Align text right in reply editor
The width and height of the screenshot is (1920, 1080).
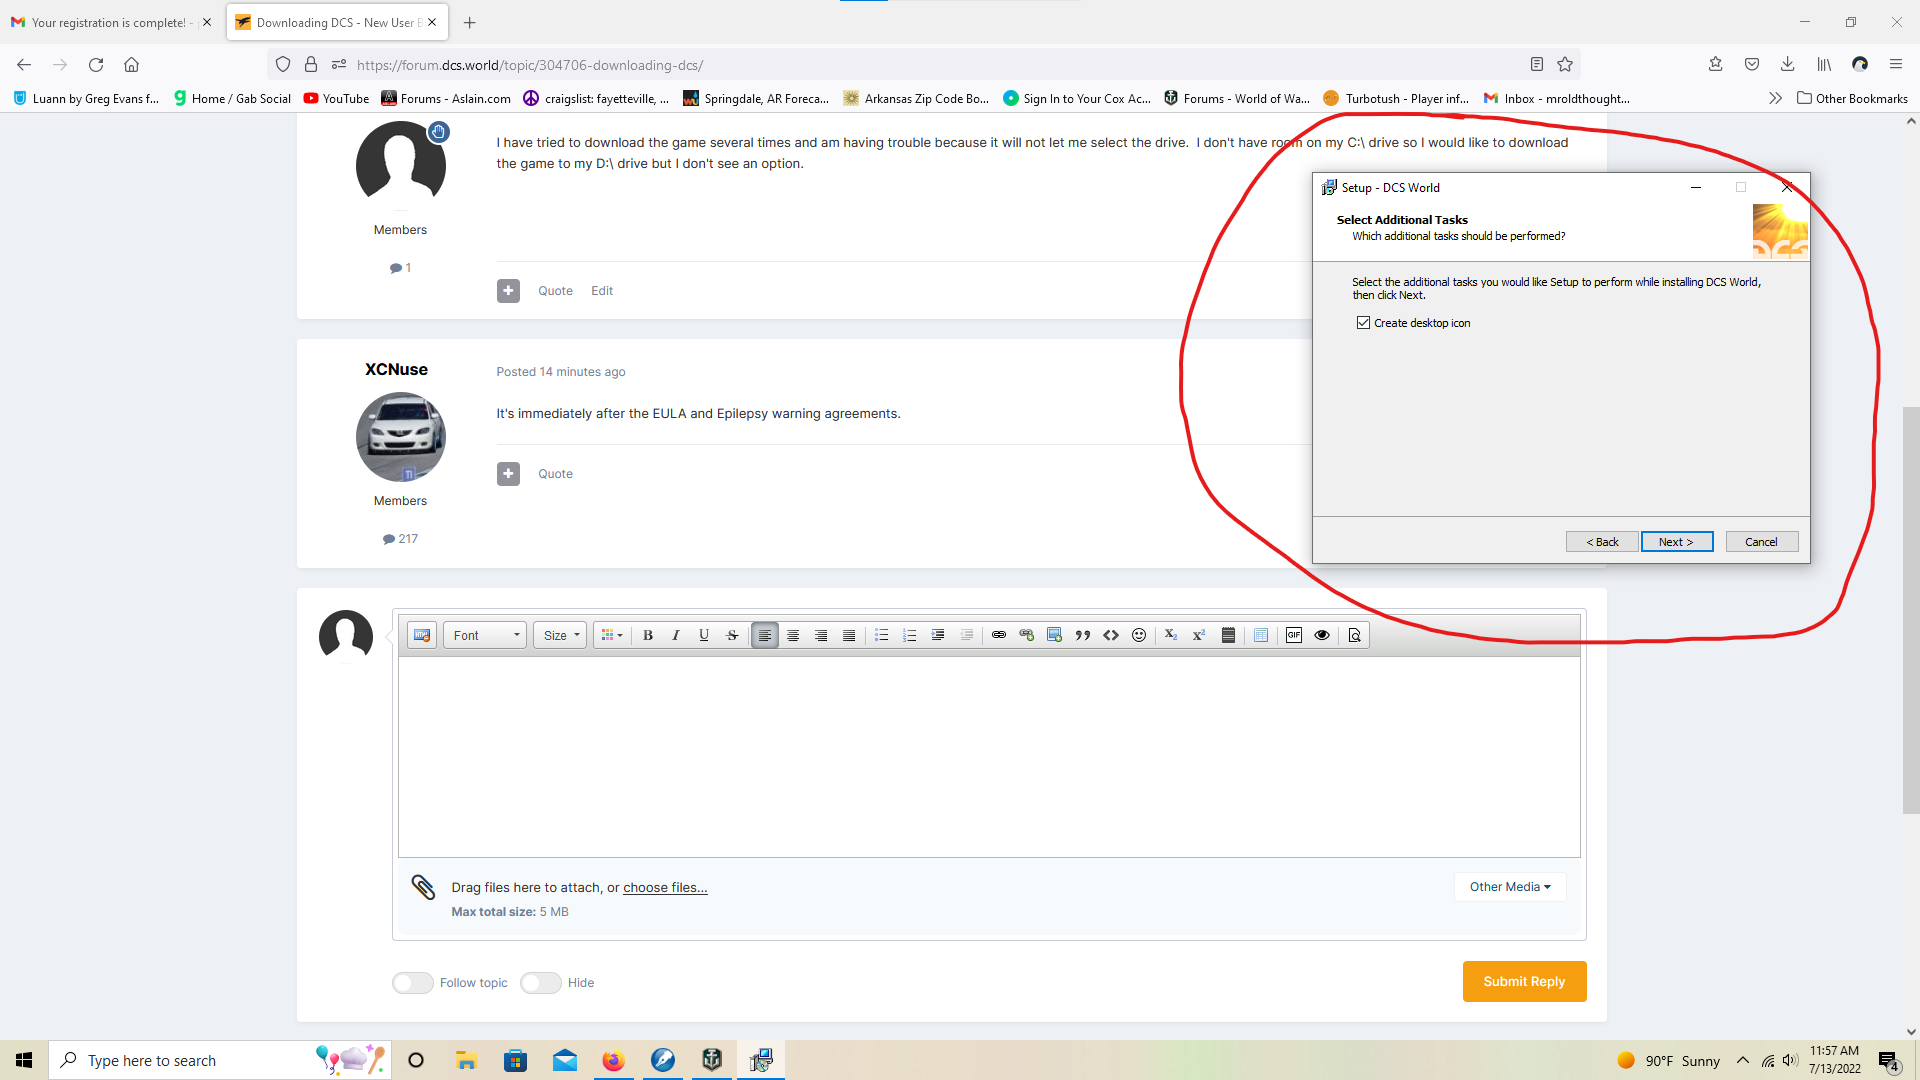(x=821, y=635)
